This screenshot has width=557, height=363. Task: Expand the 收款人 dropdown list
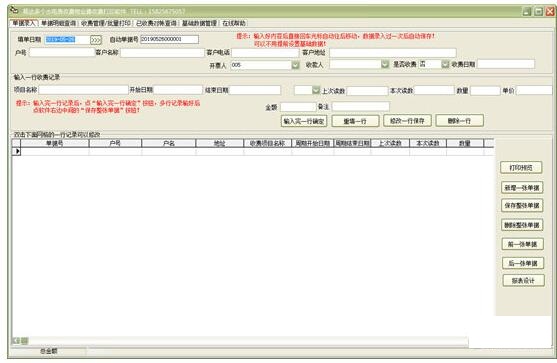point(385,64)
